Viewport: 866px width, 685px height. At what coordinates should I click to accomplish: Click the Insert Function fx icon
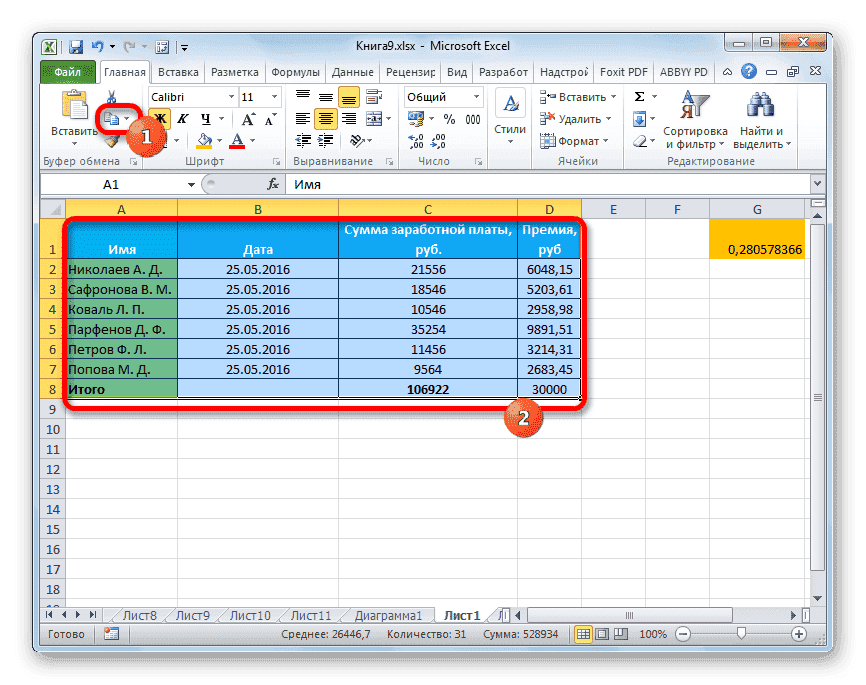[272, 184]
